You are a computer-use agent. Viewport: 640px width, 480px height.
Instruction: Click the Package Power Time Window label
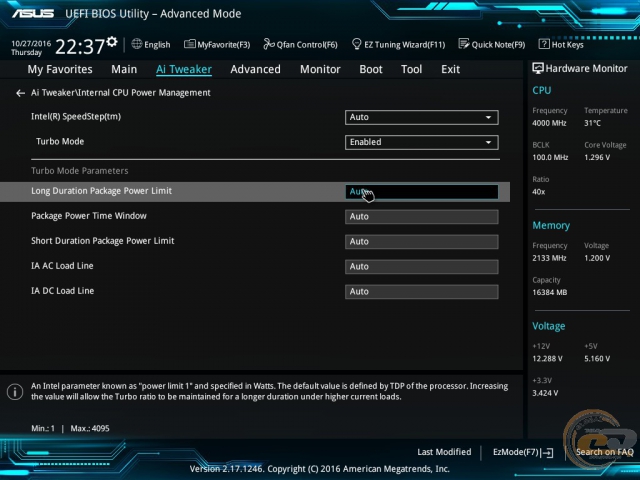coord(89,216)
